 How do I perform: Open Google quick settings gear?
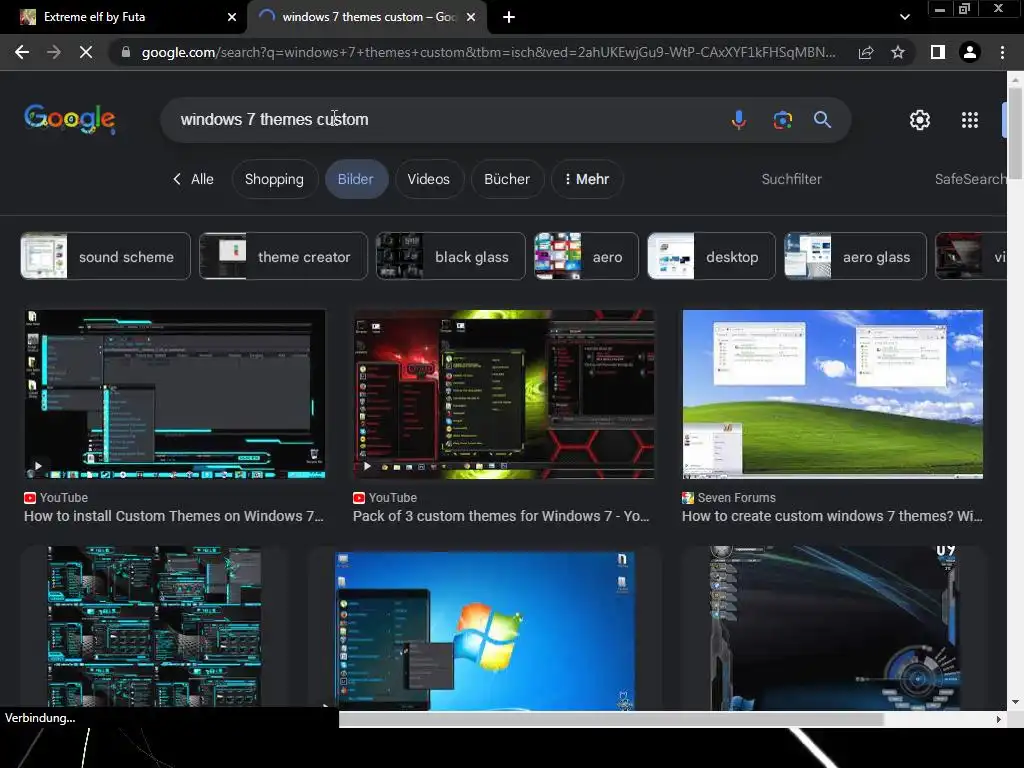(x=920, y=120)
